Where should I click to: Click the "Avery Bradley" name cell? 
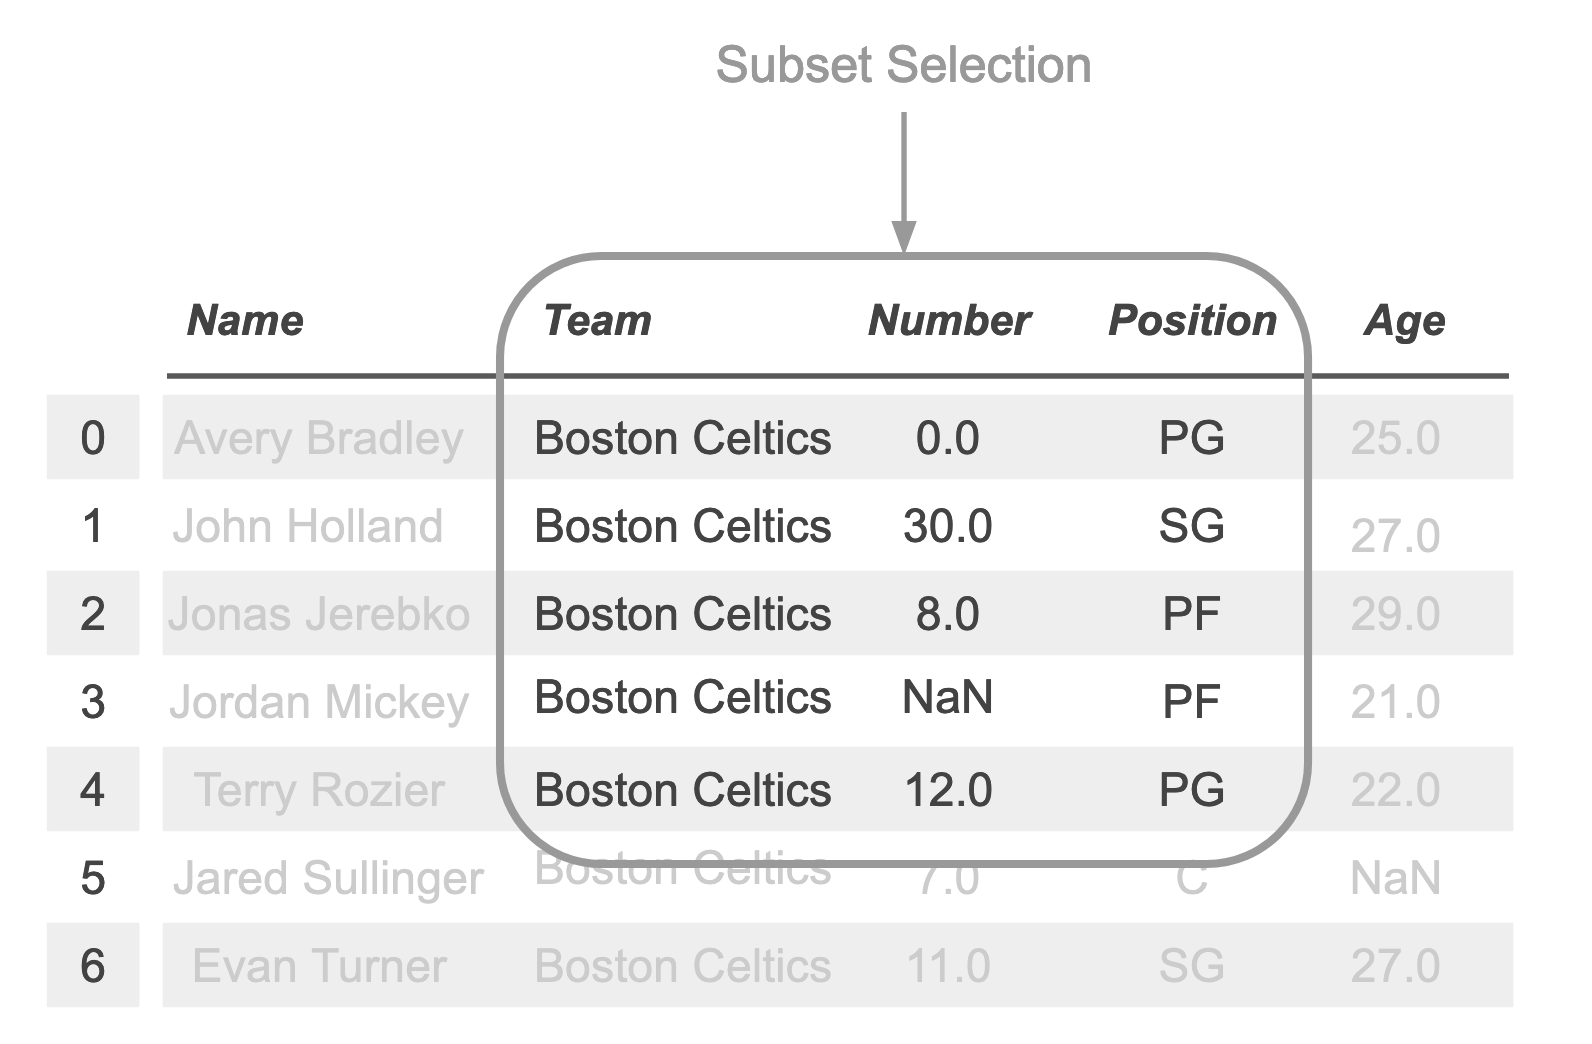tap(318, 438)
